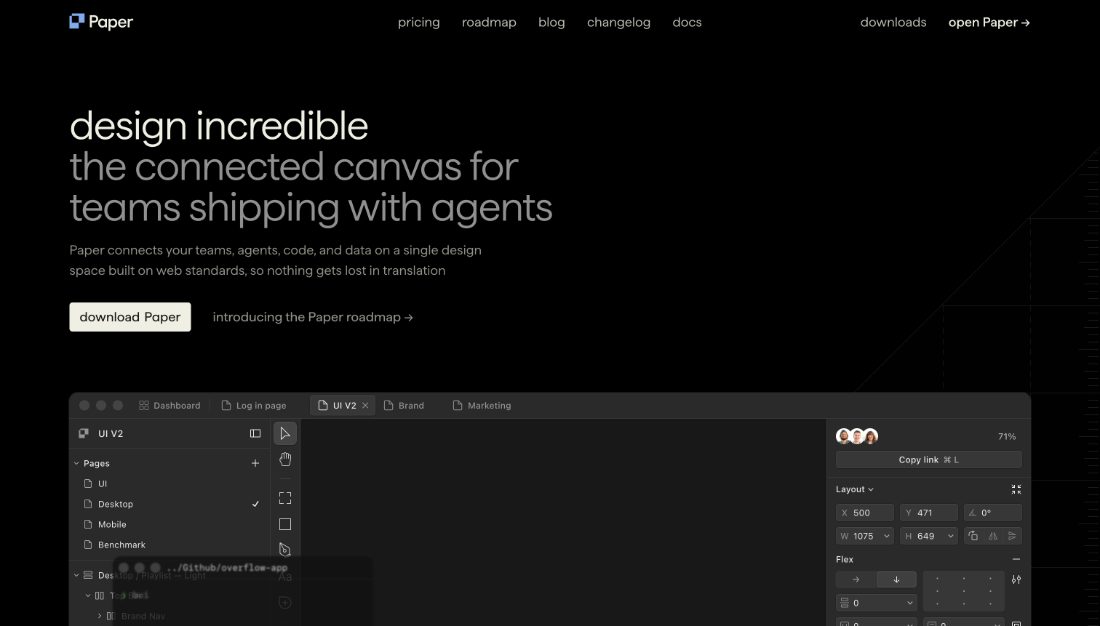Set flex direction to horizontal arrow
The width and height of the screenshot is (1100, 626).
[x=856, y=580]
